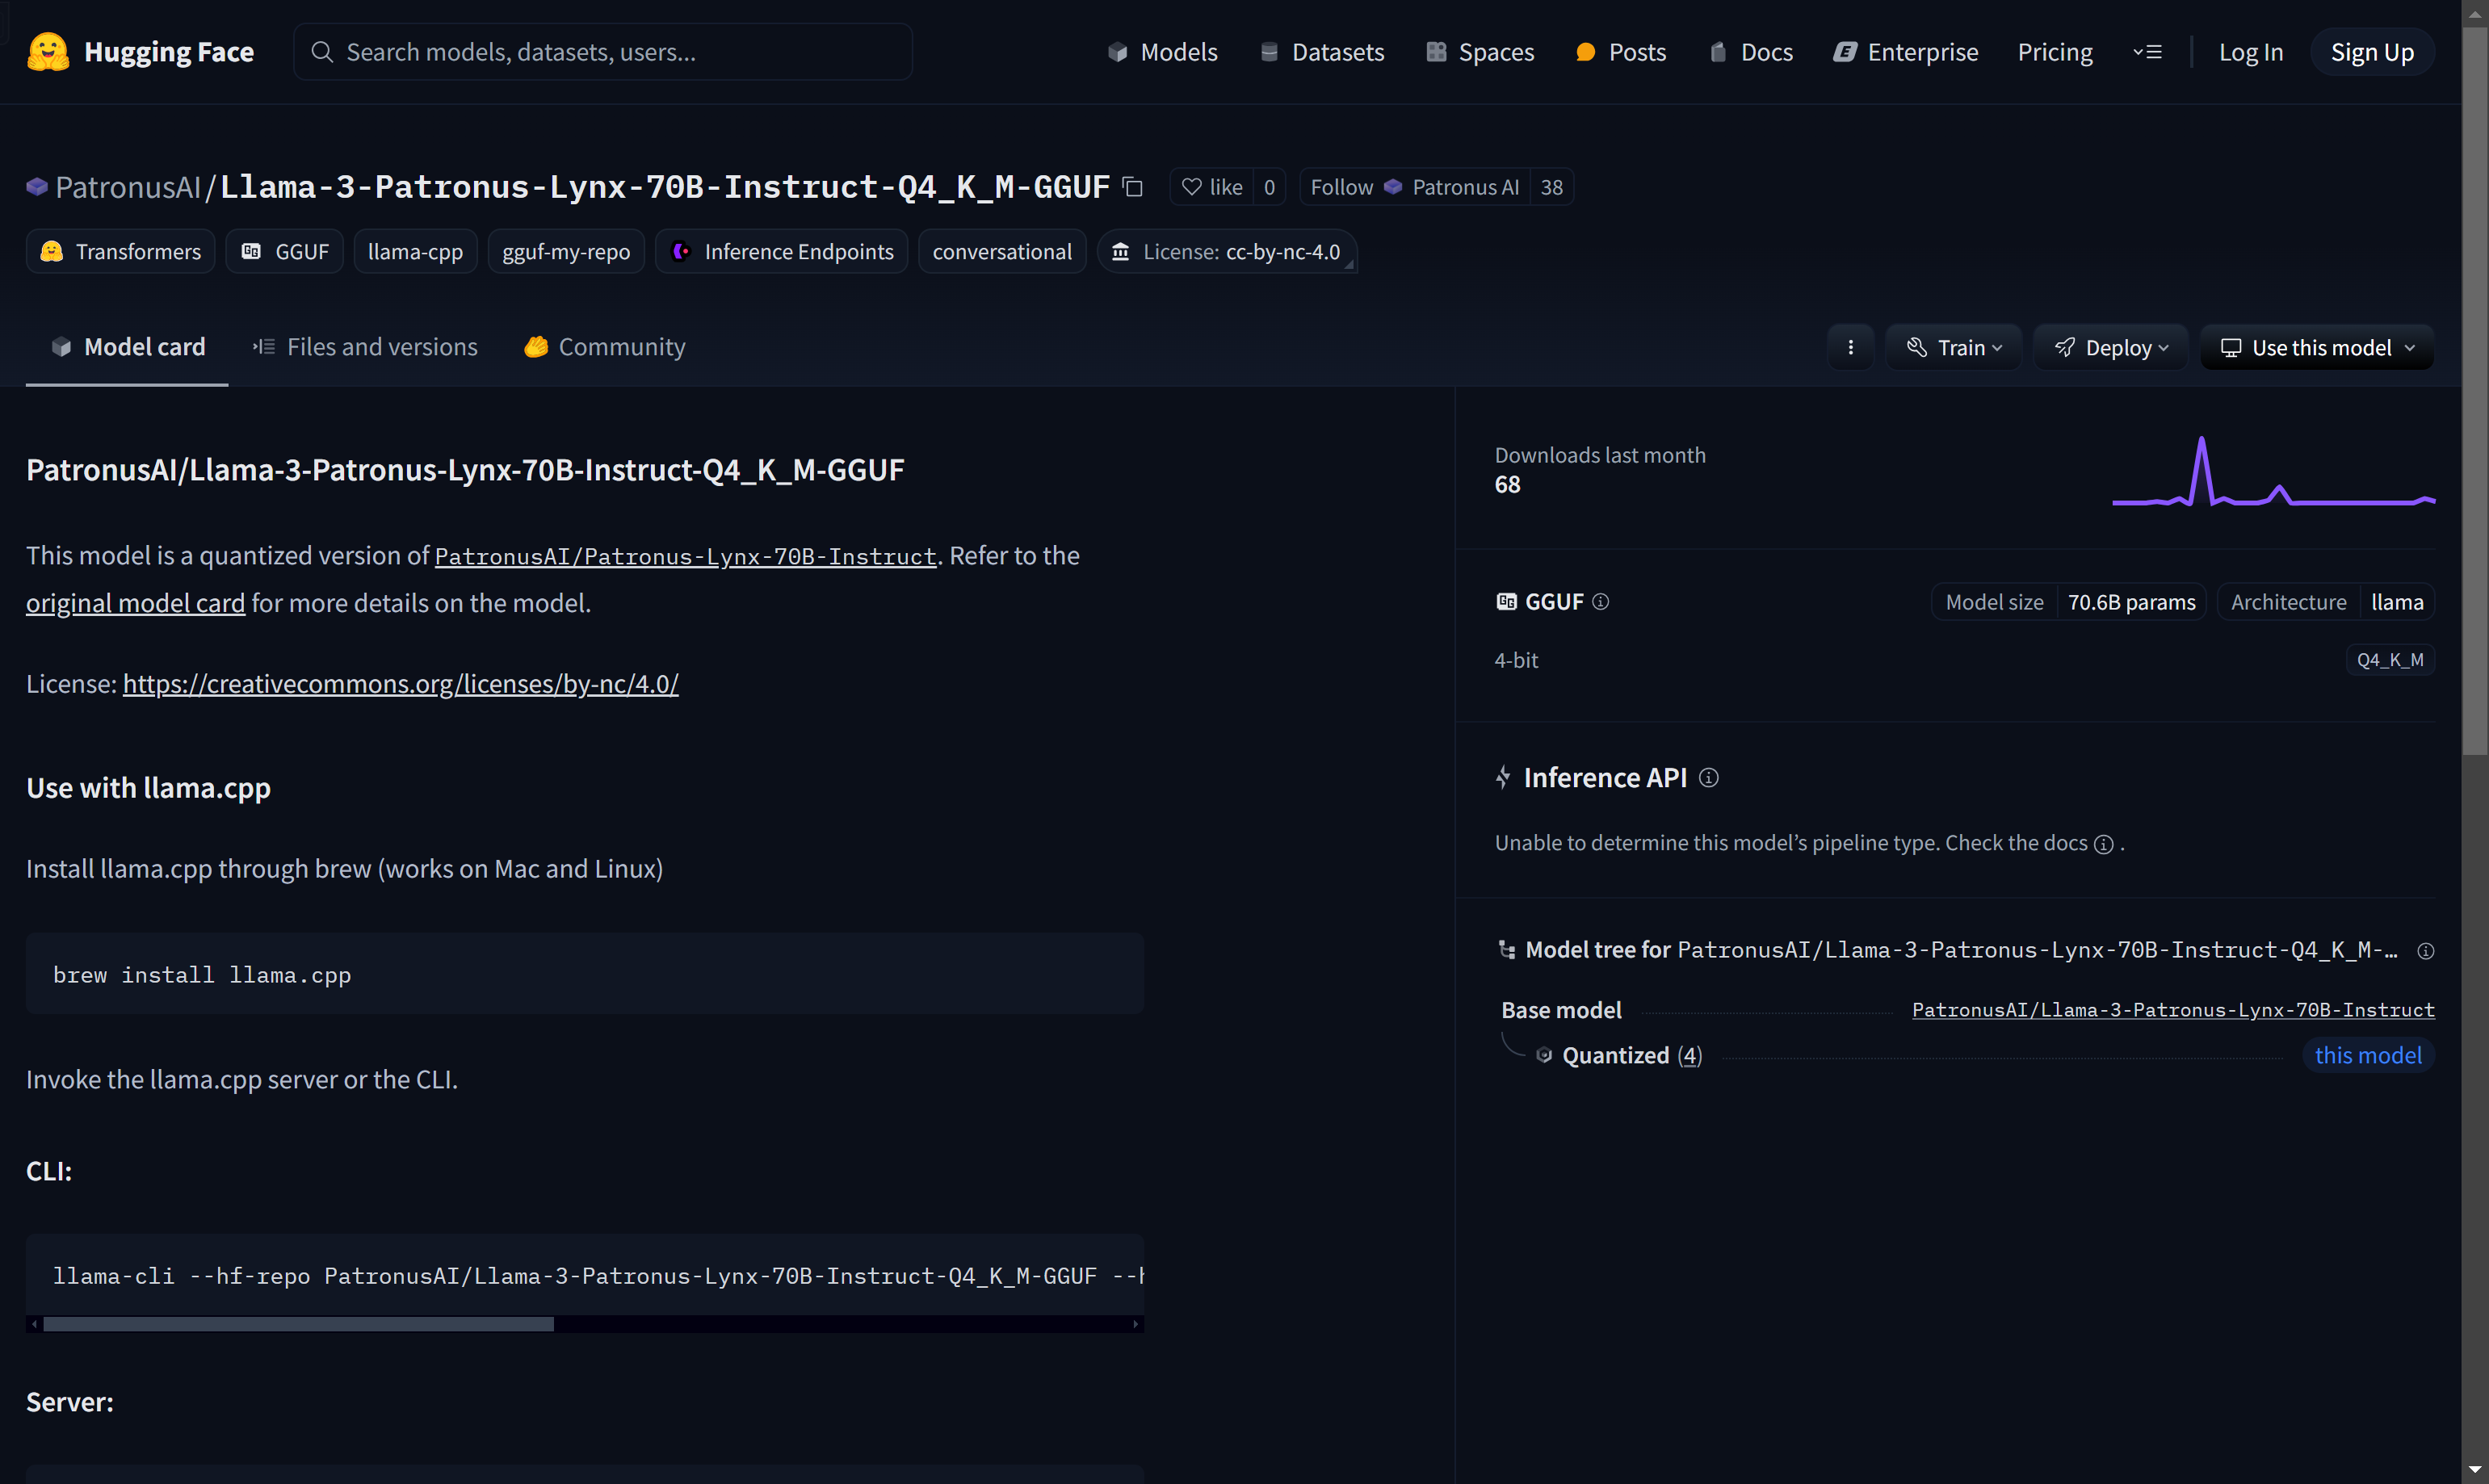Click the heart like icon
This screenshot has width=2489, height=1484.
(1191, 187)
